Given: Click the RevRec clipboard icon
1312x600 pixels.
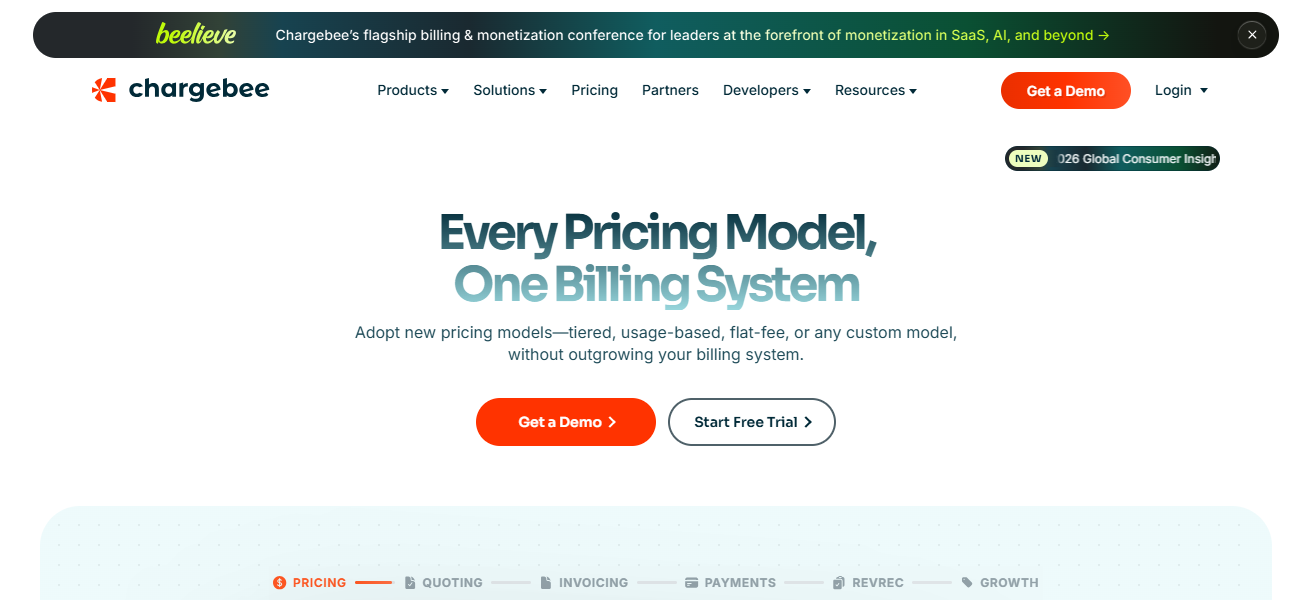Looking at the screenshot, I should (839, 583).
